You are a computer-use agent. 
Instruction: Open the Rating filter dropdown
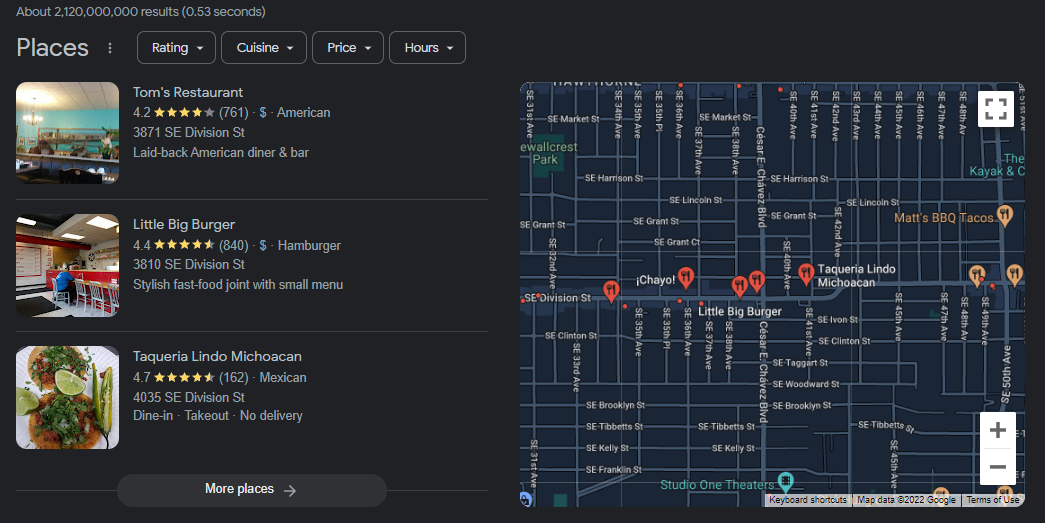pyautogui.click(x=177, y=48)
